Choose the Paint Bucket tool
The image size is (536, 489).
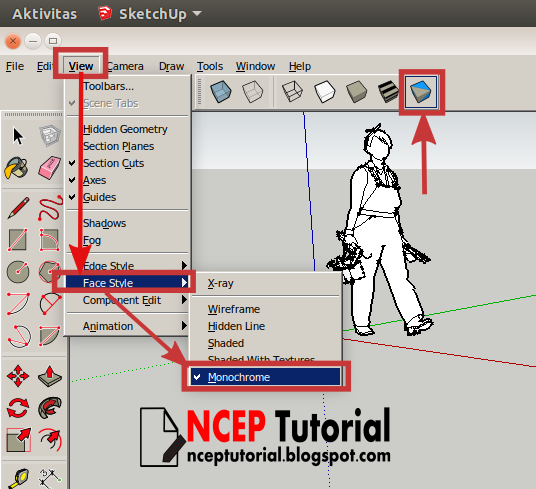(16, 168)
